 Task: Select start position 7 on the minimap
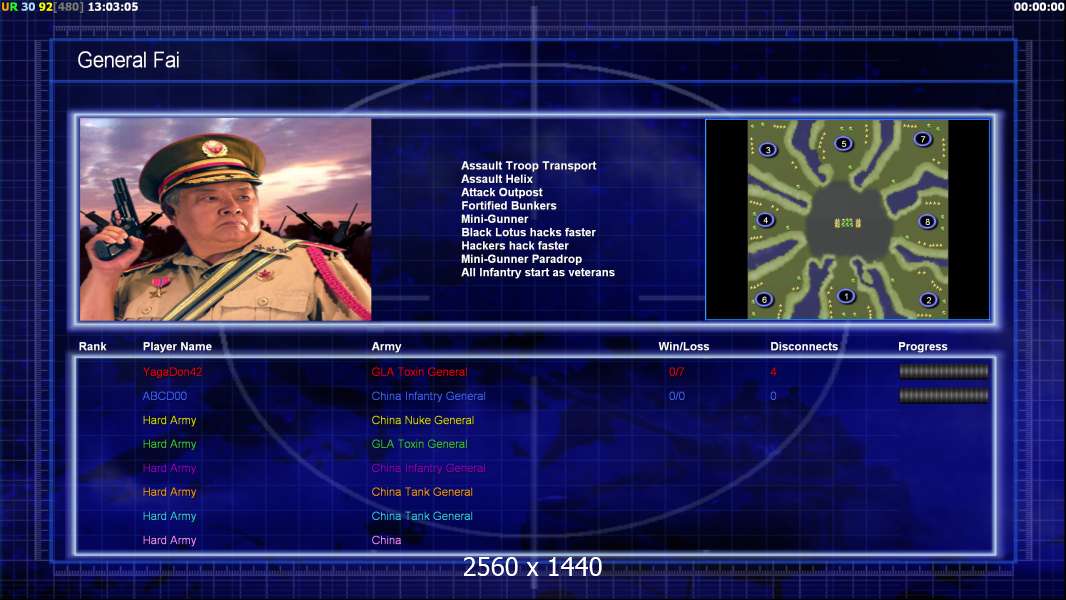[x=922, y=139]
